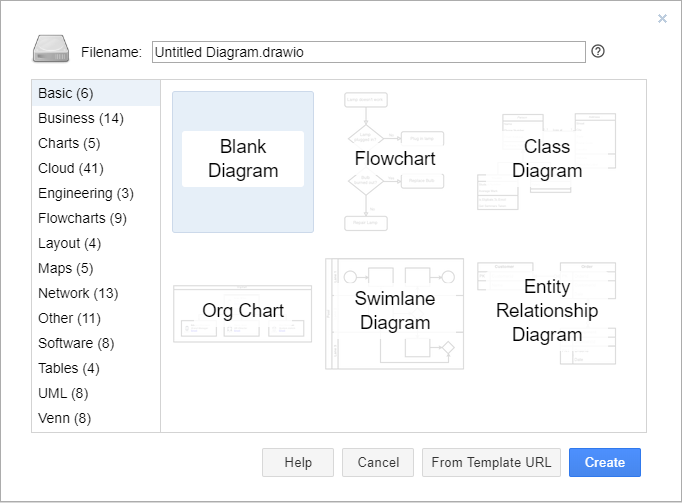Viewport: 682px width, 503px height.
Task: Pick the Class Diagram template
Action: 547,162
